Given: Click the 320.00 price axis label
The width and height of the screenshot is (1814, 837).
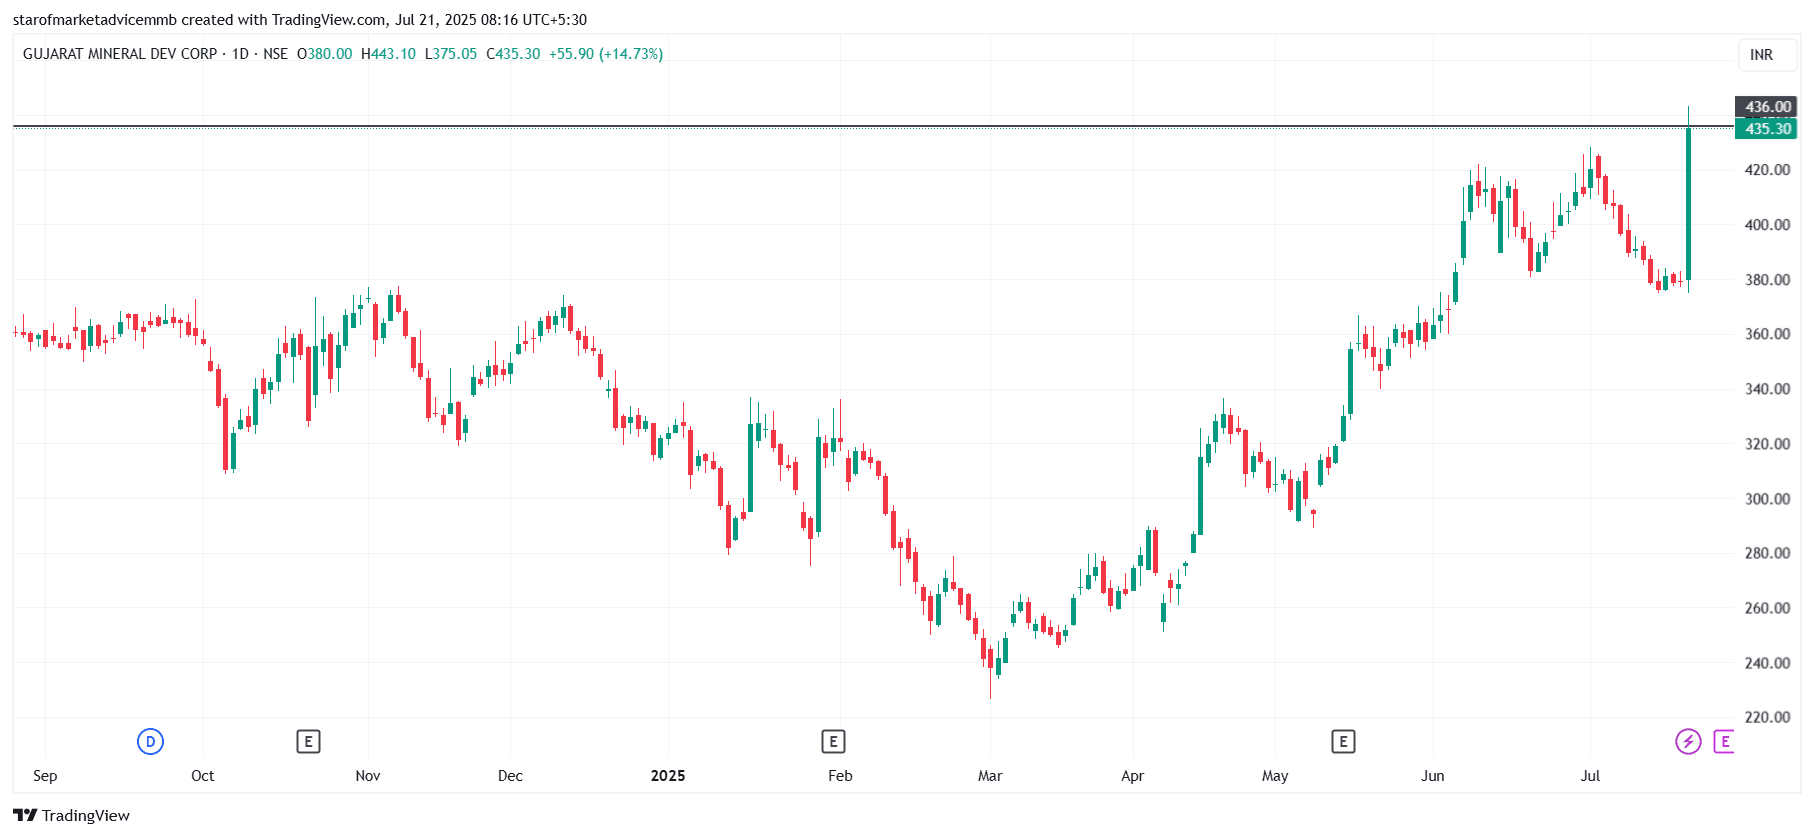Looking at the screenshot, I should 1767,444.
